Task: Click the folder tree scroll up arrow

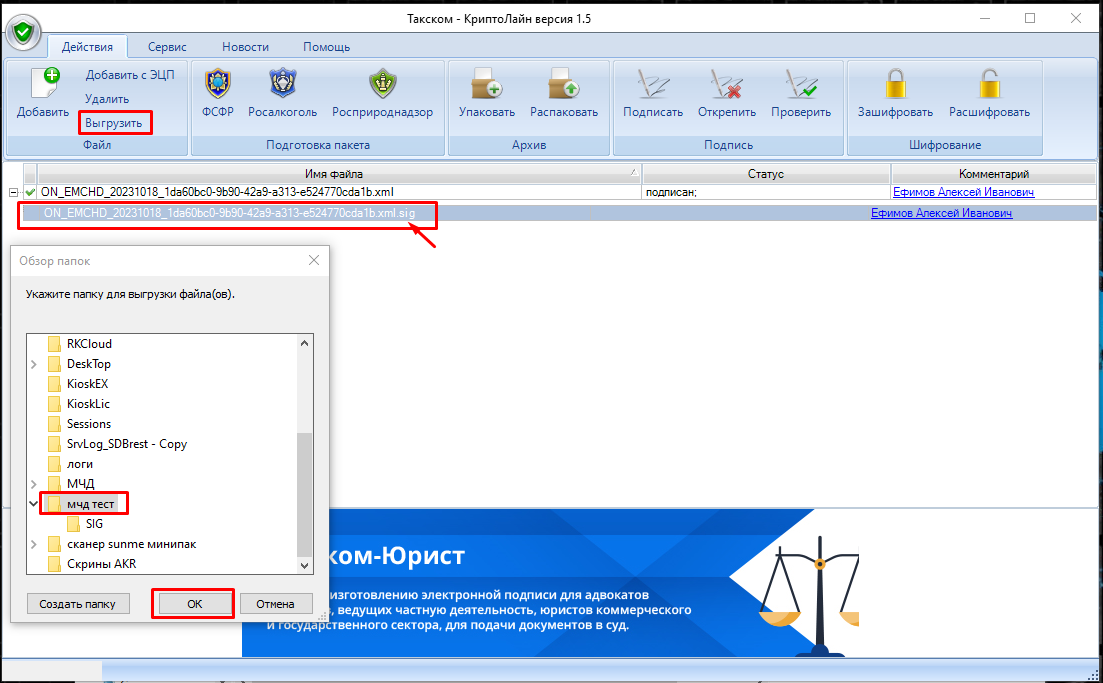Action: click(x=305, y=343)
